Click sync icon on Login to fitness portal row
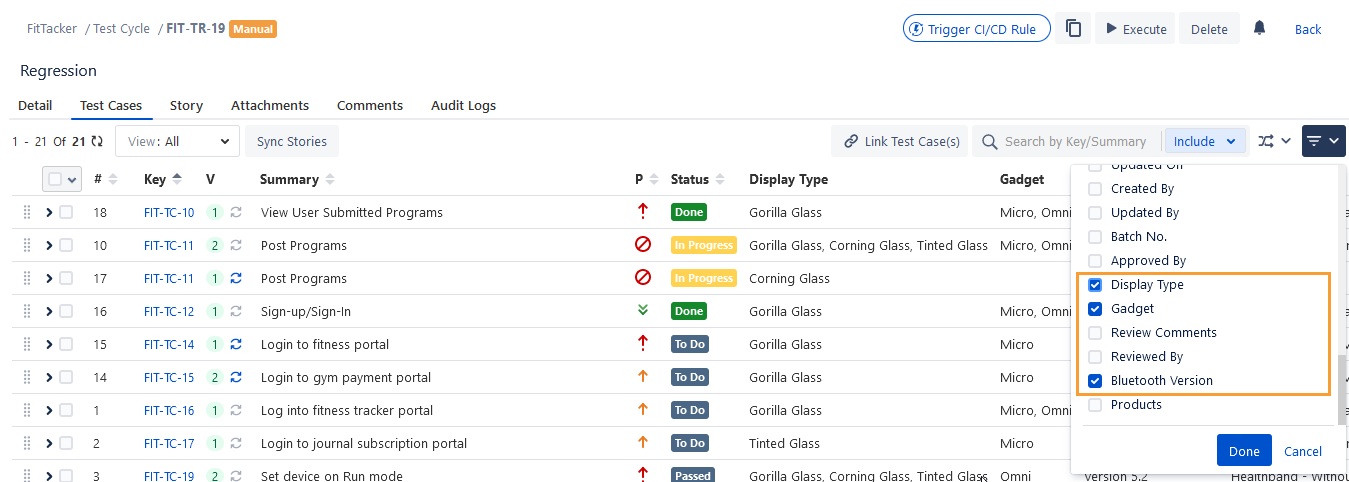The height and width of the screenshot is (482, 1349). [236, 344]
